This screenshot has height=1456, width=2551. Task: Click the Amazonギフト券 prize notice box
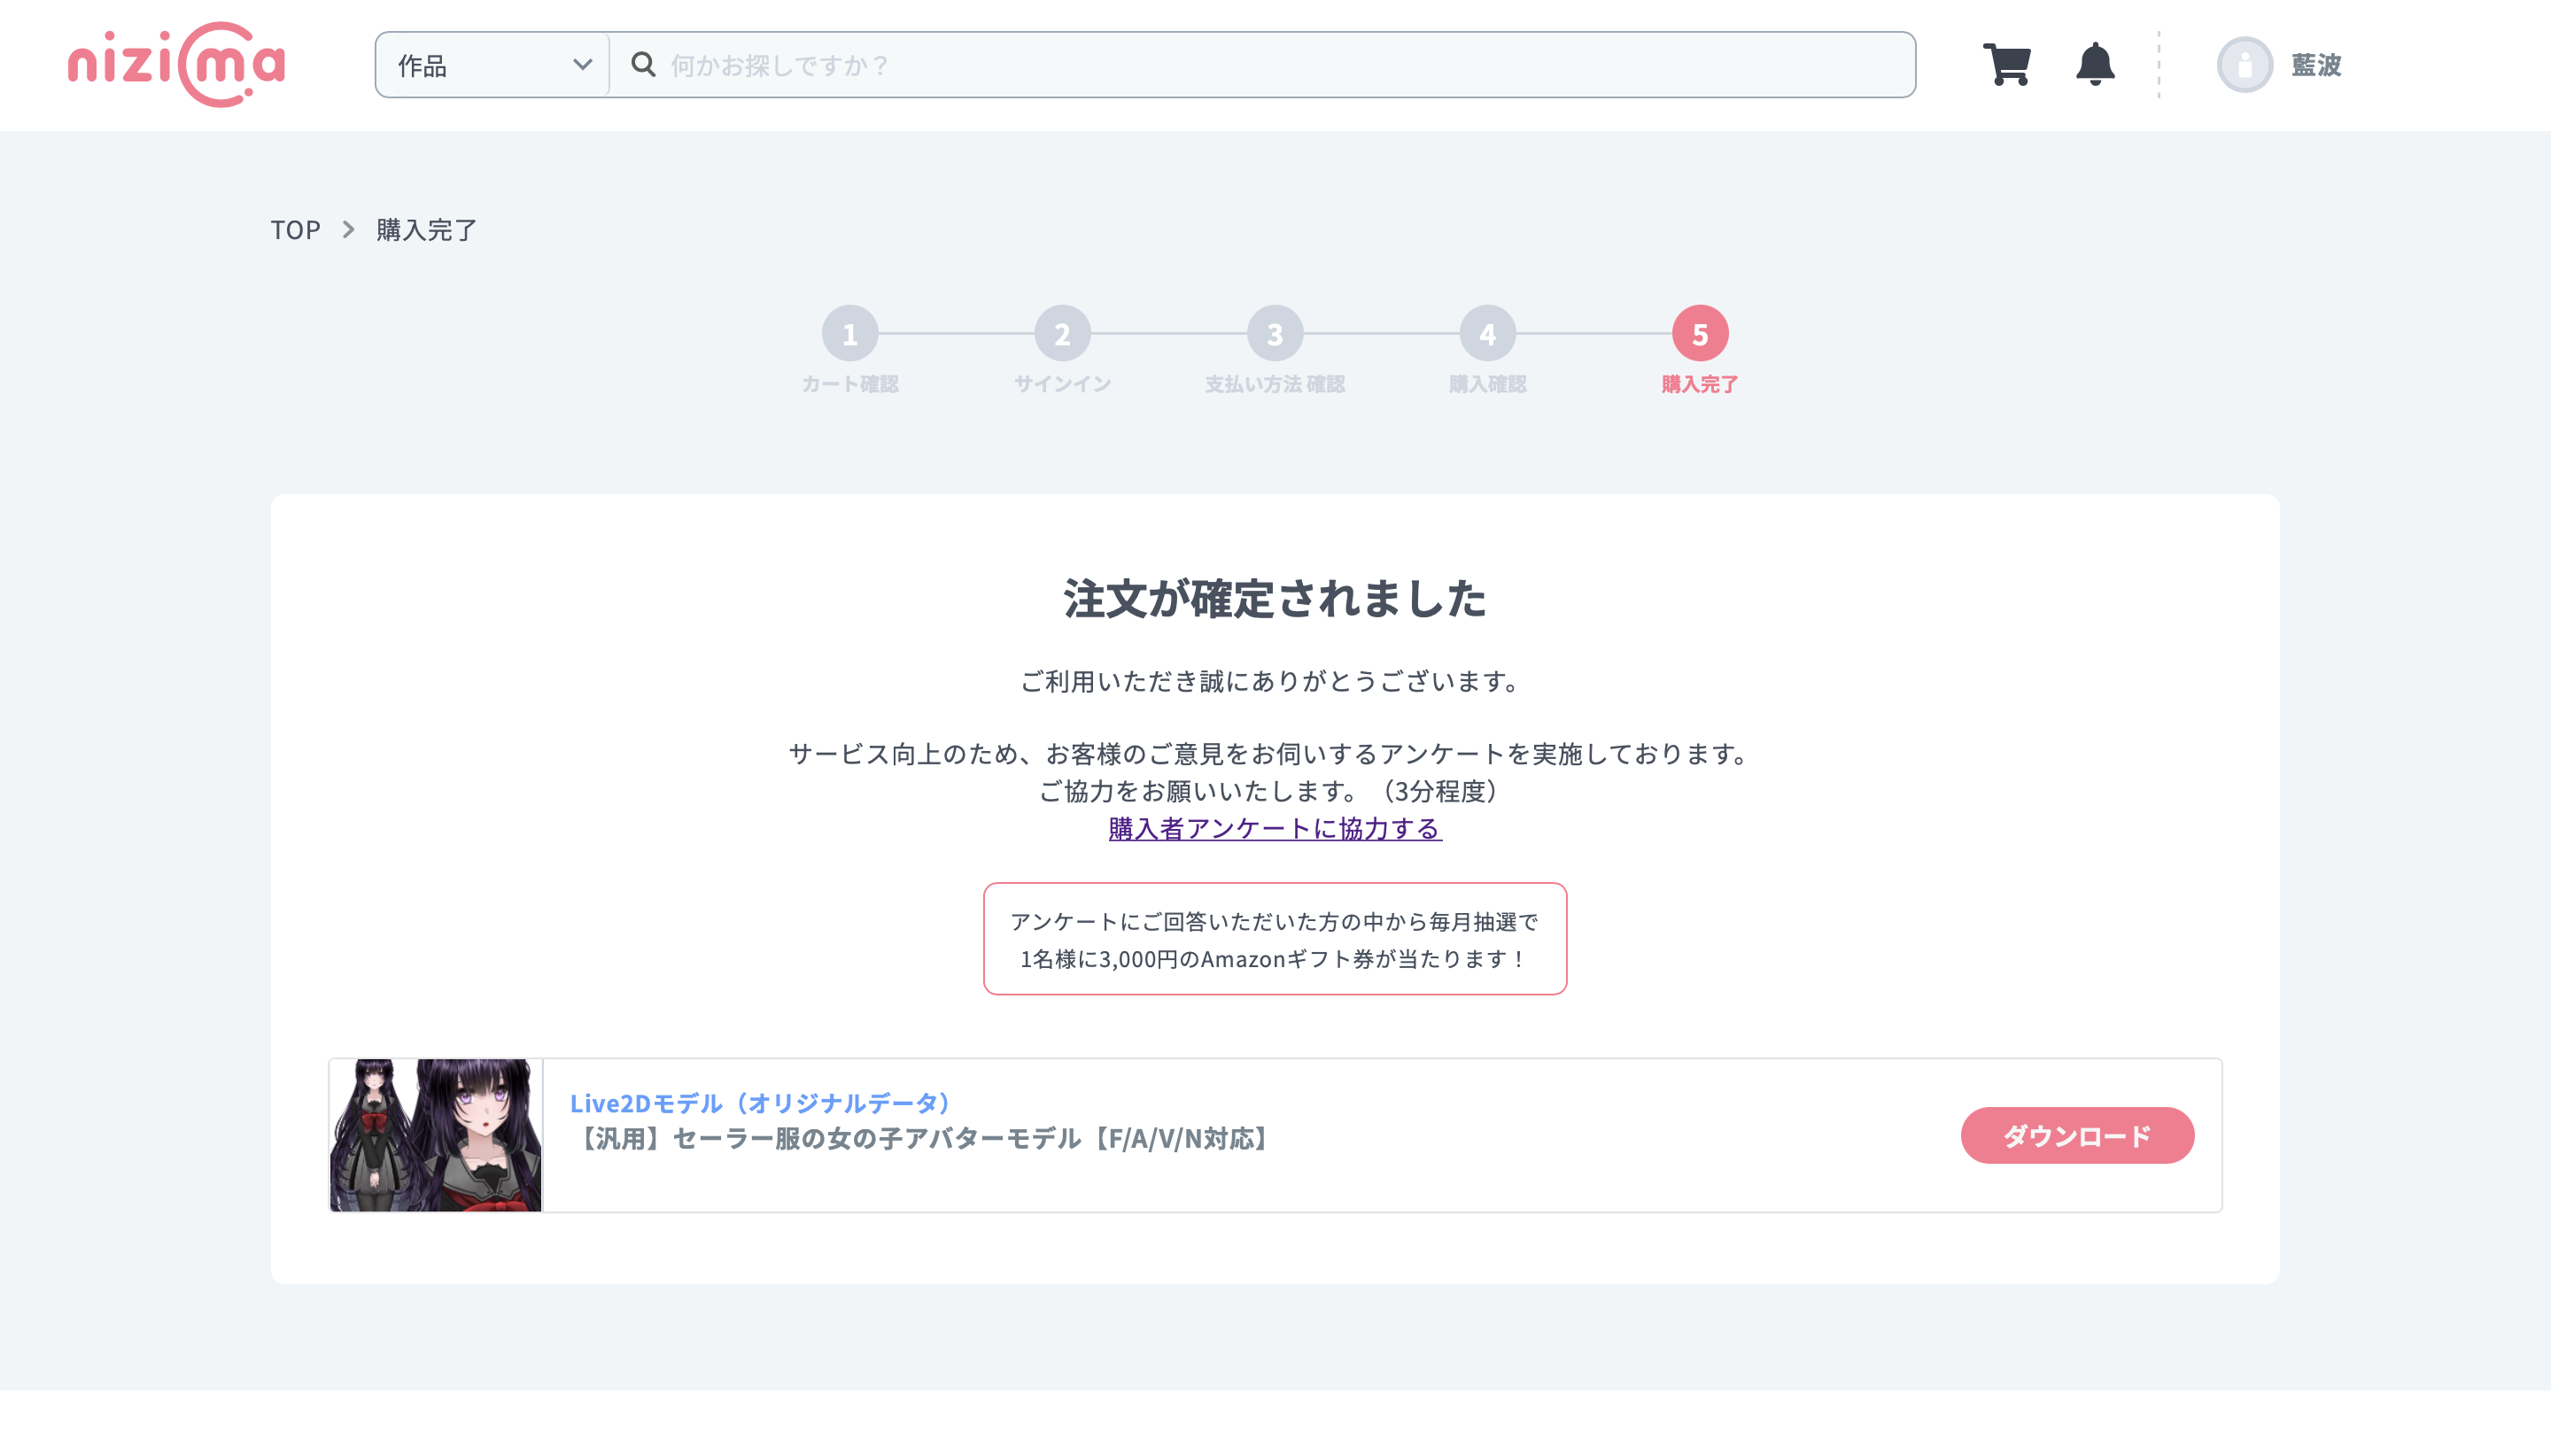point(1274,938)
